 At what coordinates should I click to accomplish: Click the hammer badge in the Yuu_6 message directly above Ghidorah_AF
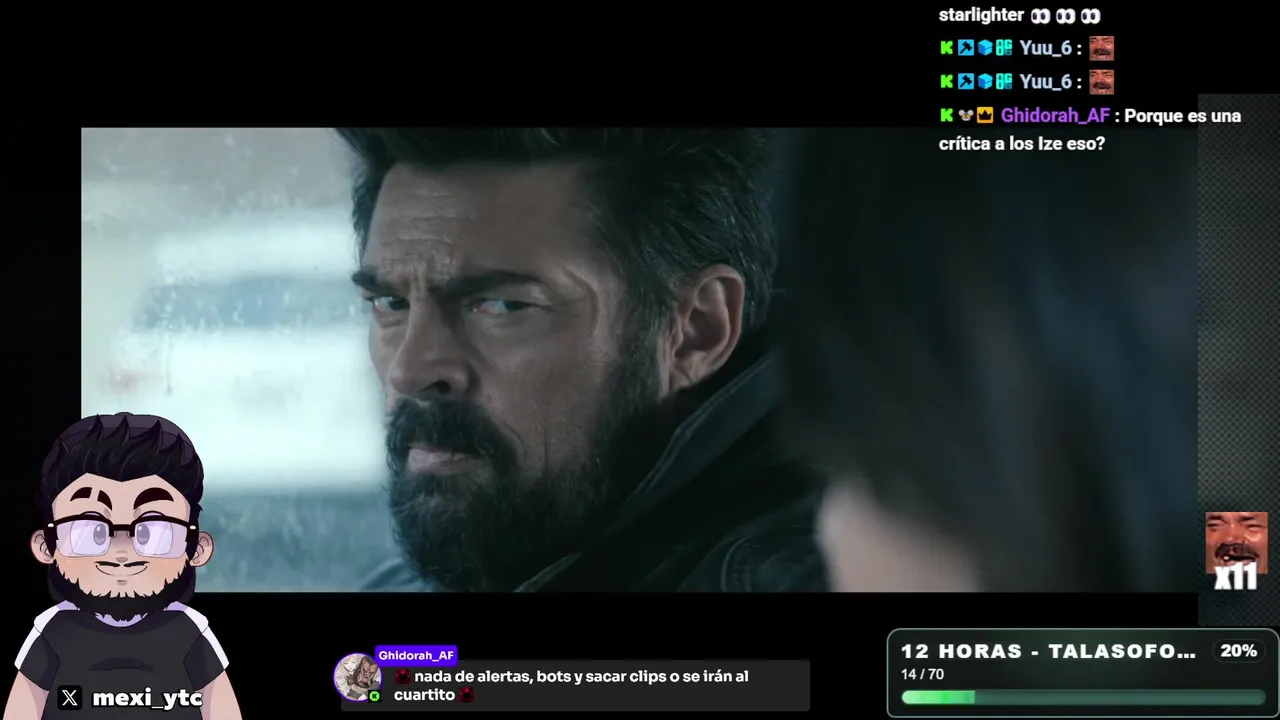pyautogui.click(x=965, y=82)
